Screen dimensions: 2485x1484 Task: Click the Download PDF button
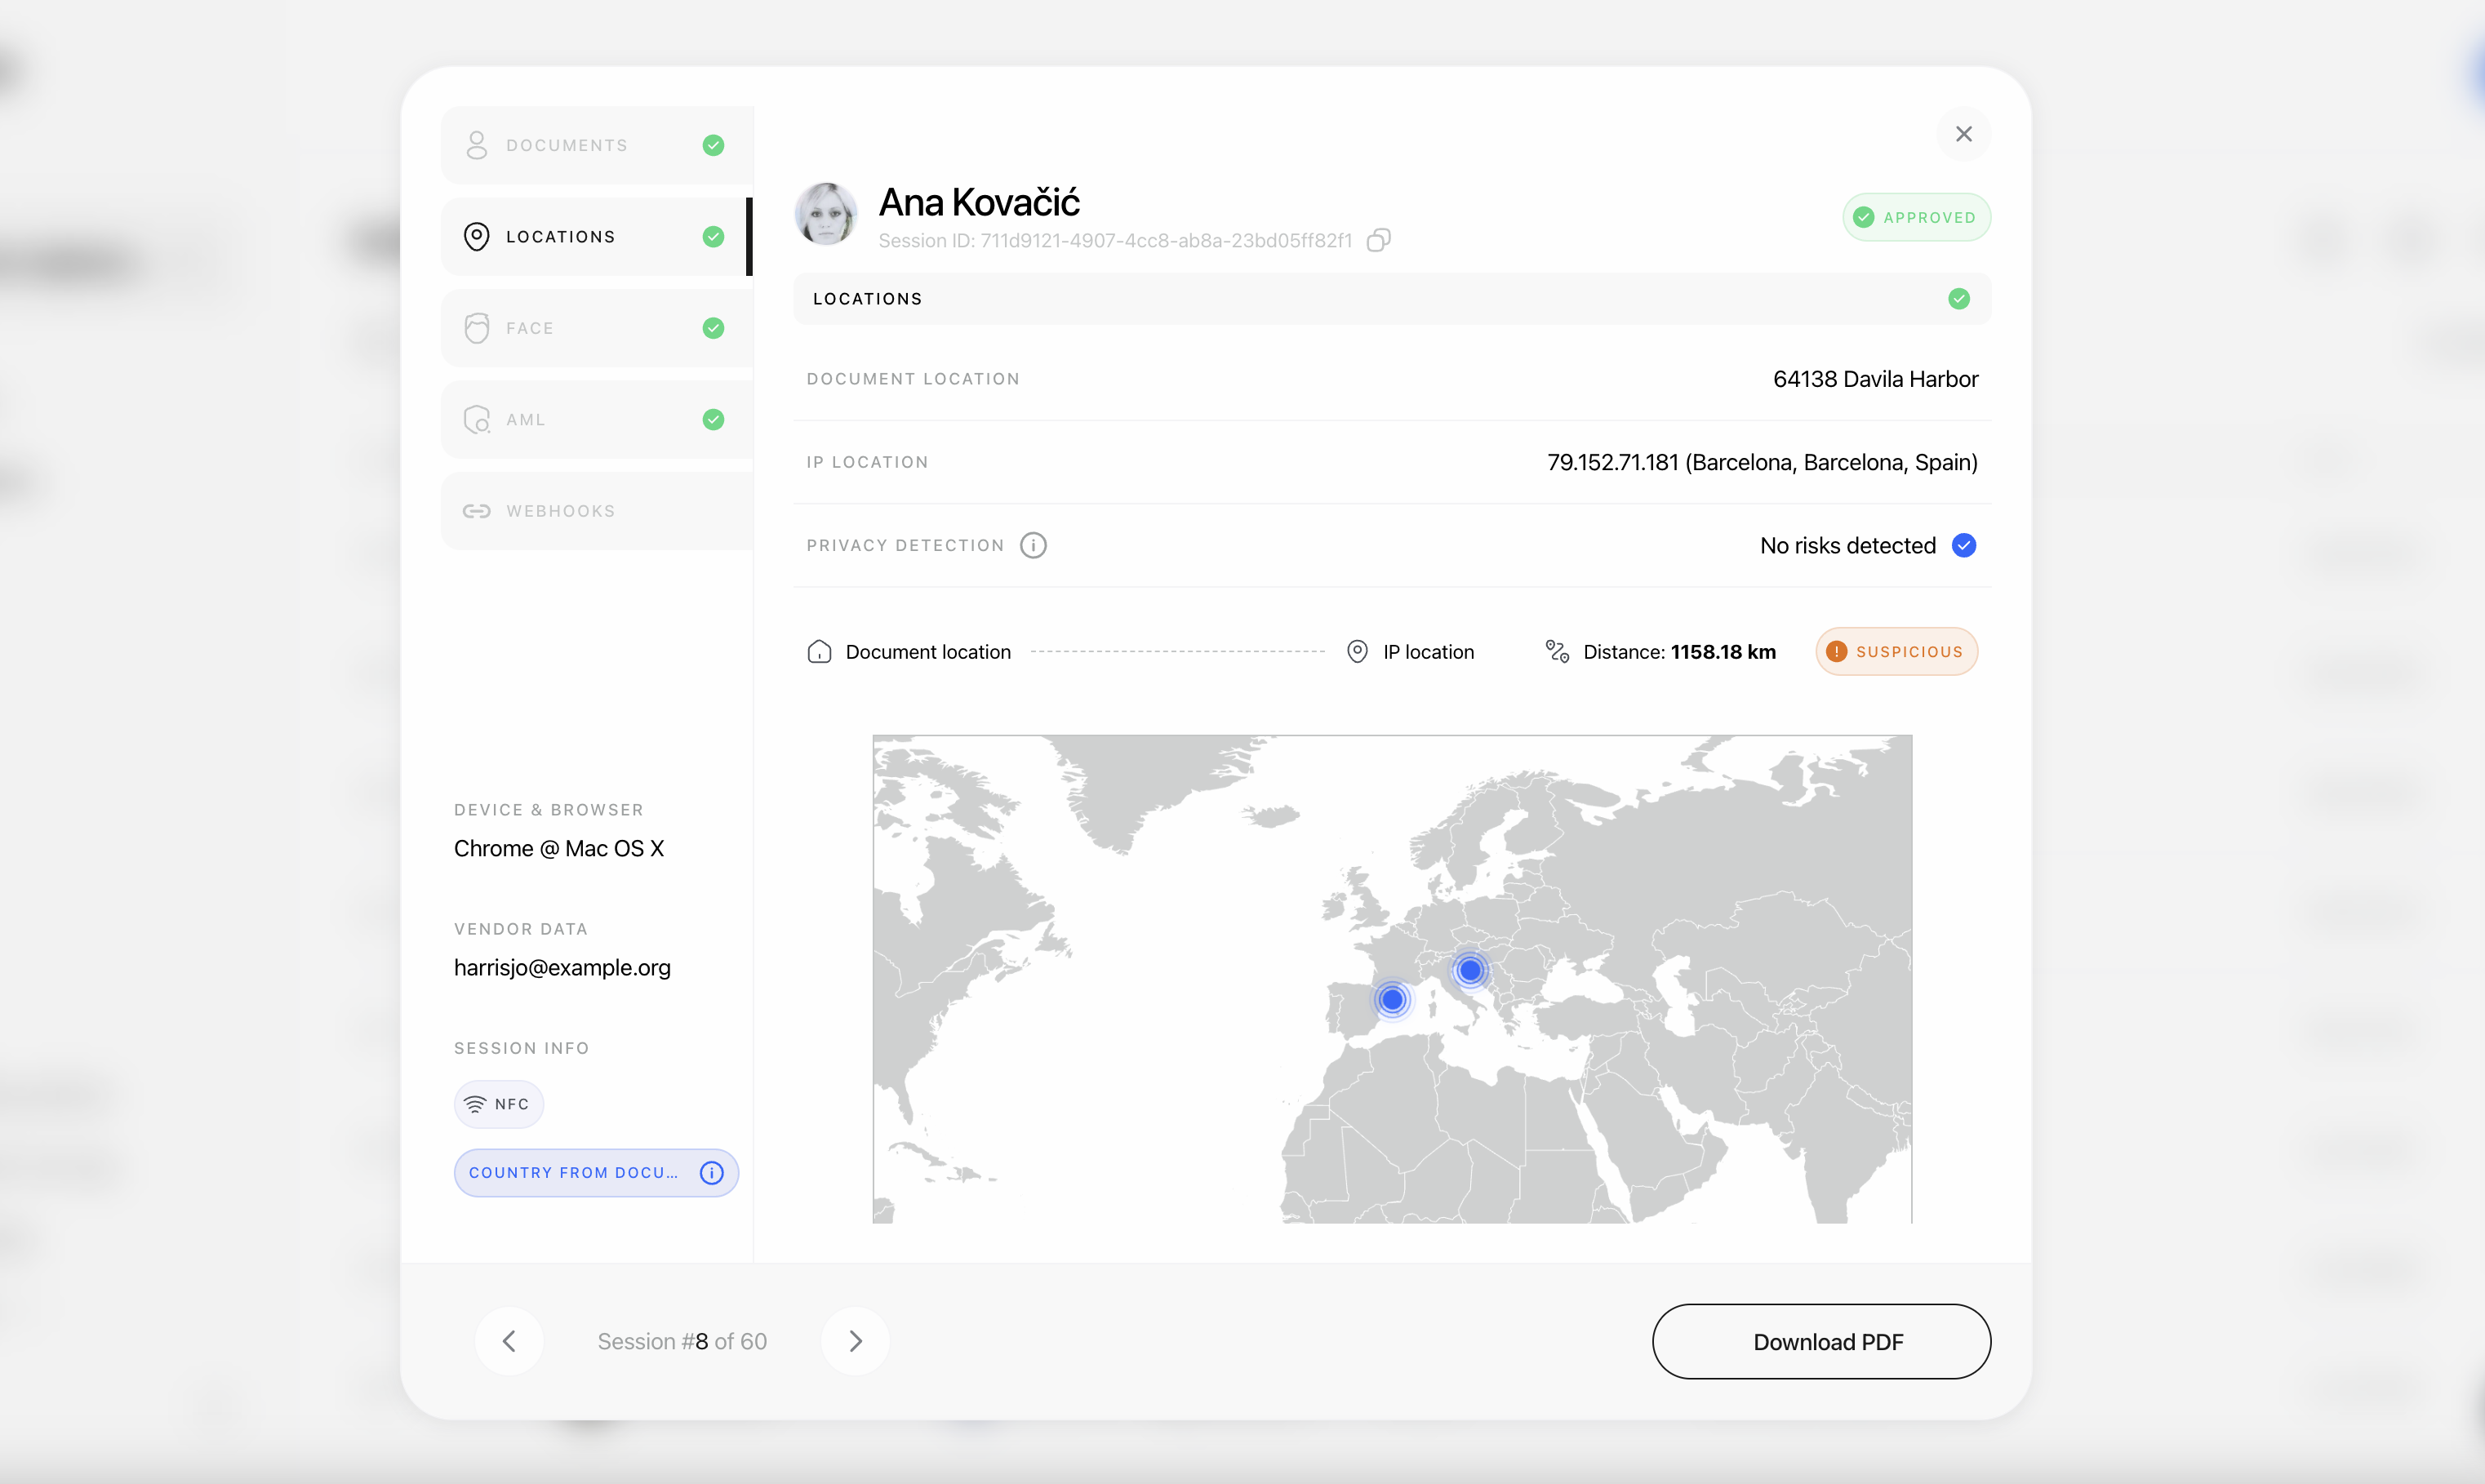click(x=1820, y=1341)
